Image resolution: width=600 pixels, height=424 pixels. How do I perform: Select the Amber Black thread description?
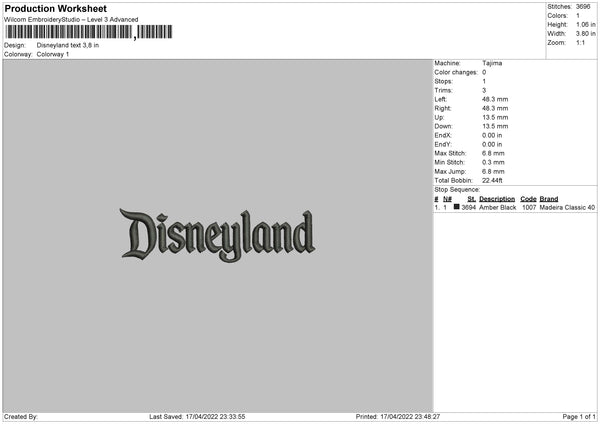click(x=497, y=207)
